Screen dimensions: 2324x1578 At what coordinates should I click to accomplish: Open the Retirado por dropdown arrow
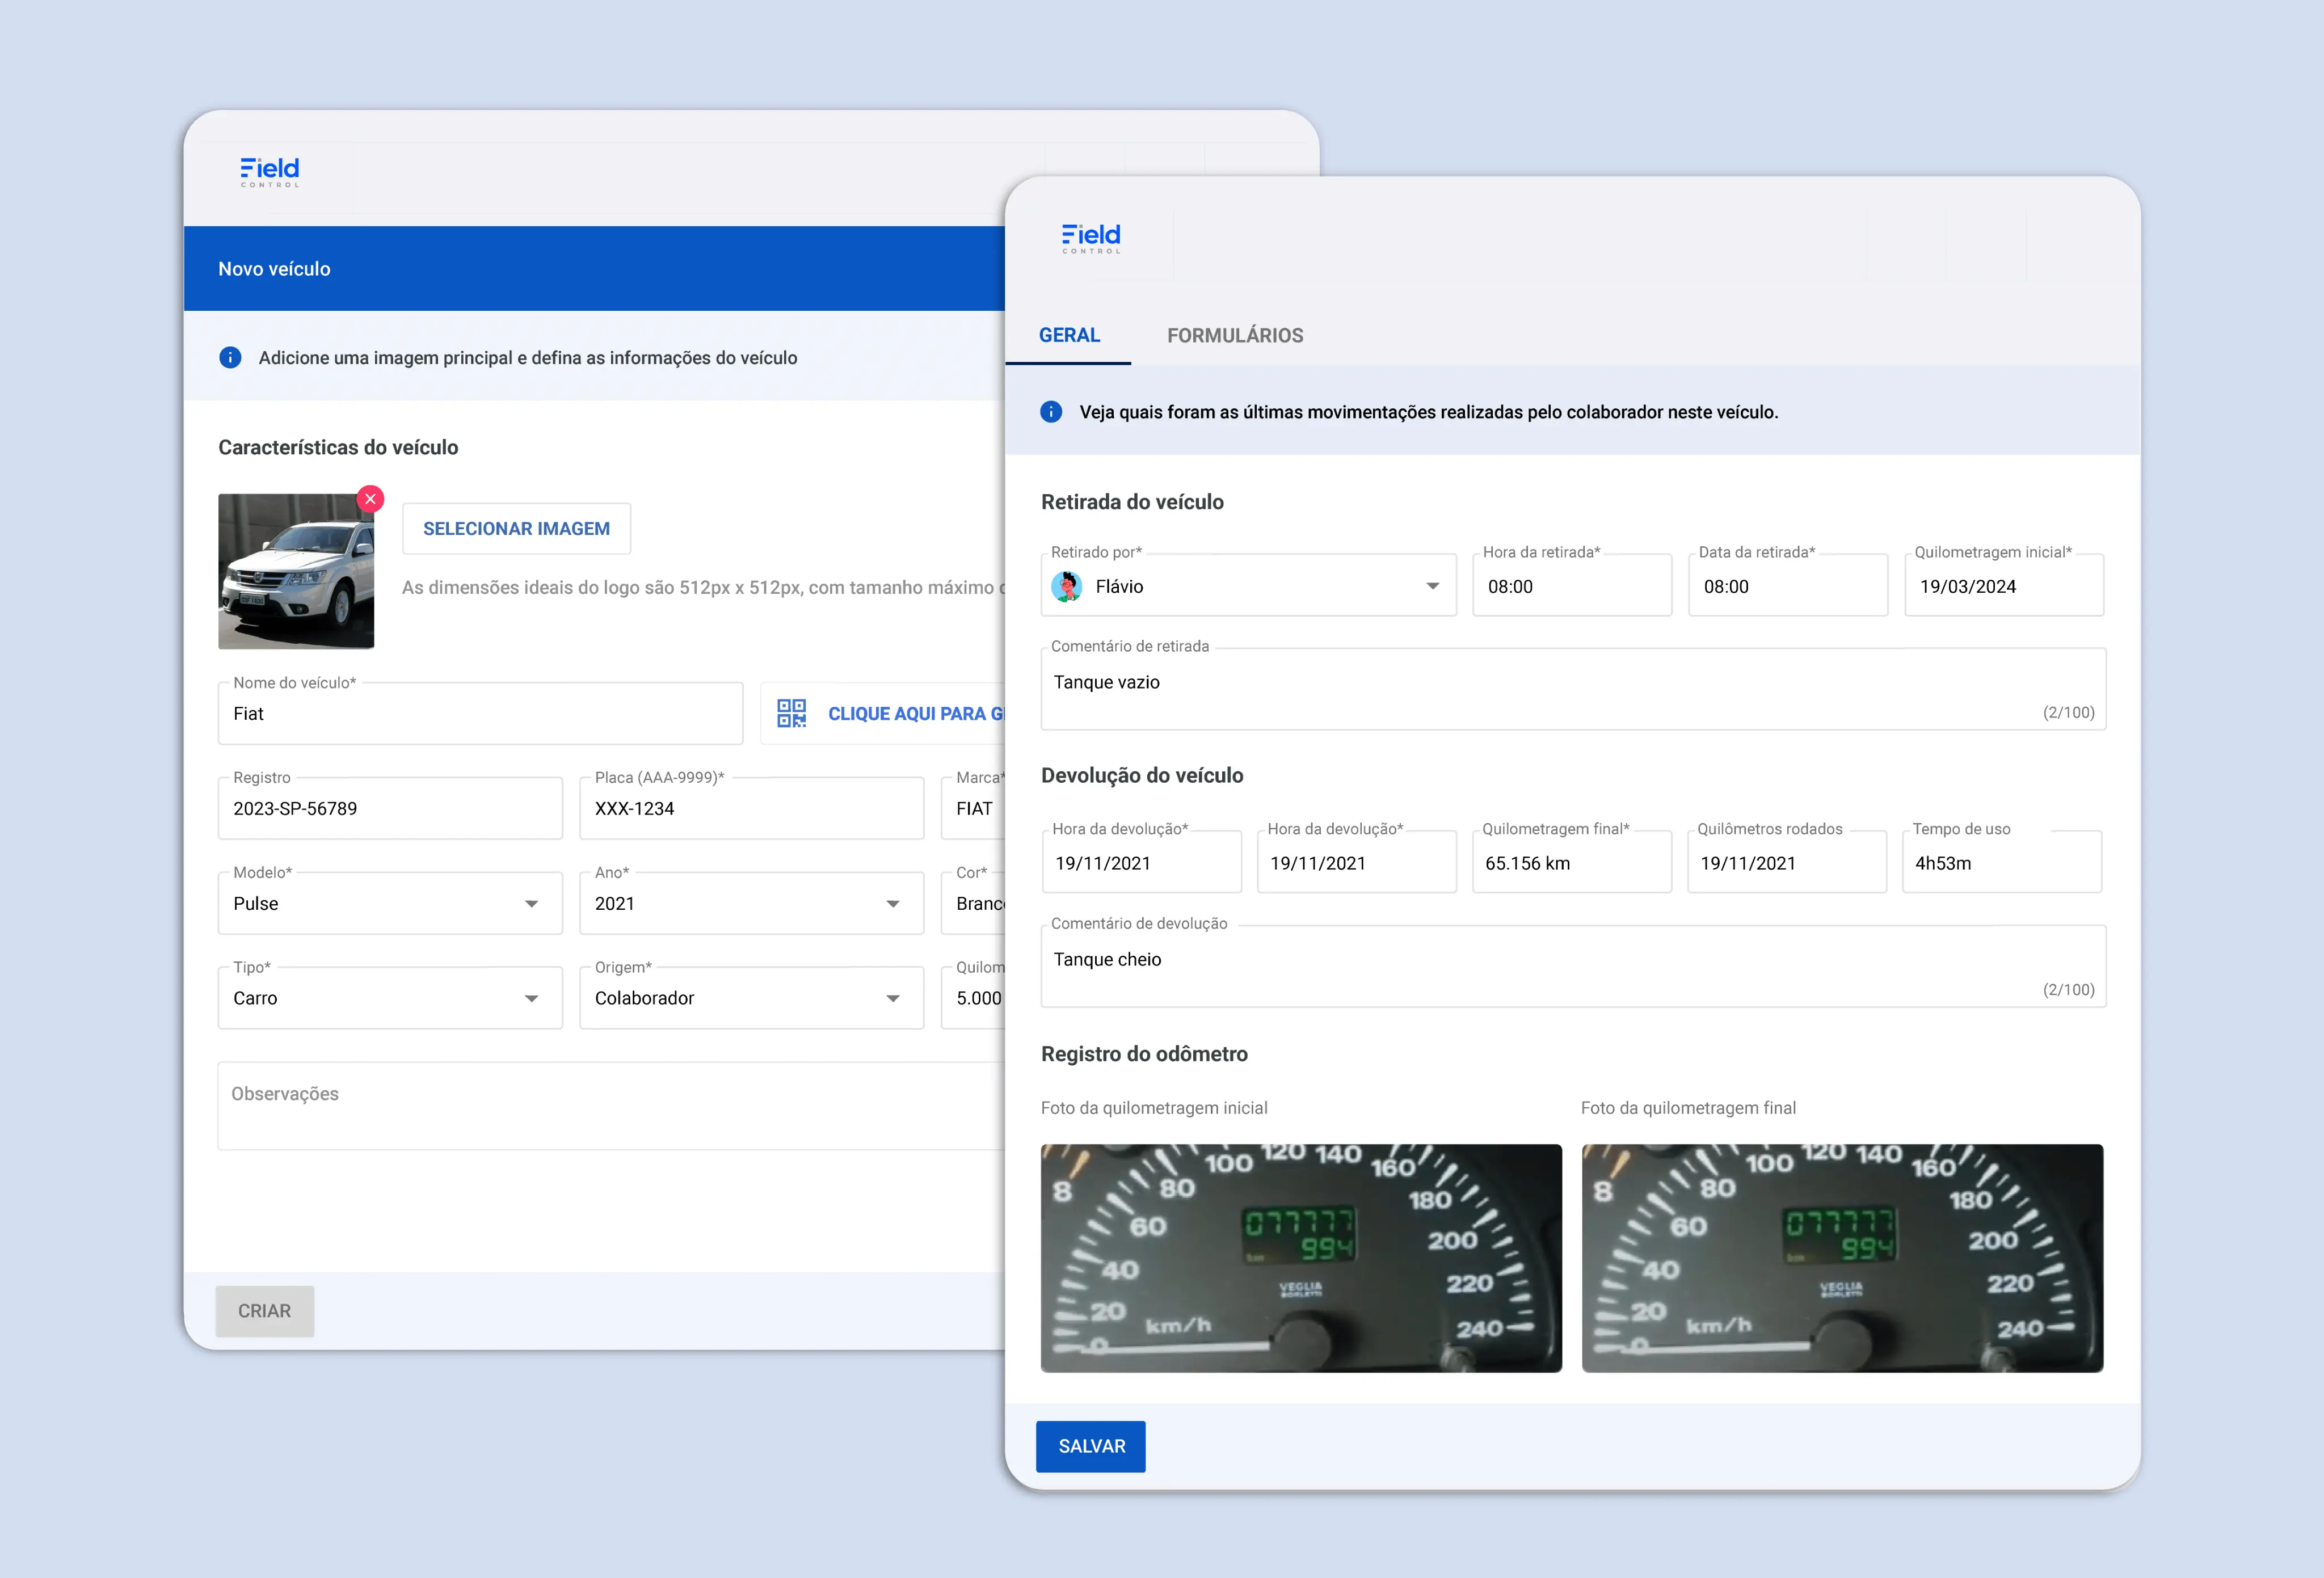[x=1433, y=586]
